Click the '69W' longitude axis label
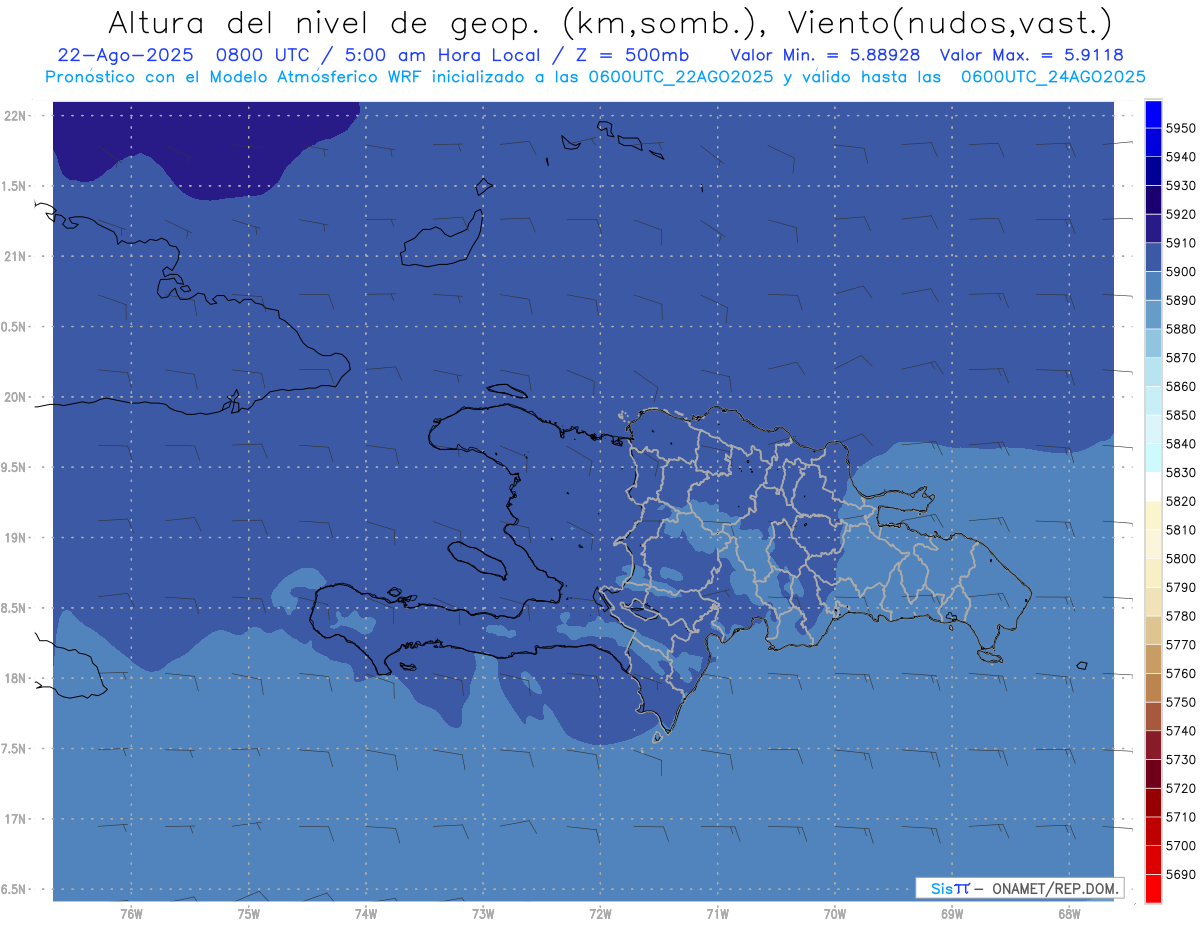The image size is (1200, 927). [951, 913]
